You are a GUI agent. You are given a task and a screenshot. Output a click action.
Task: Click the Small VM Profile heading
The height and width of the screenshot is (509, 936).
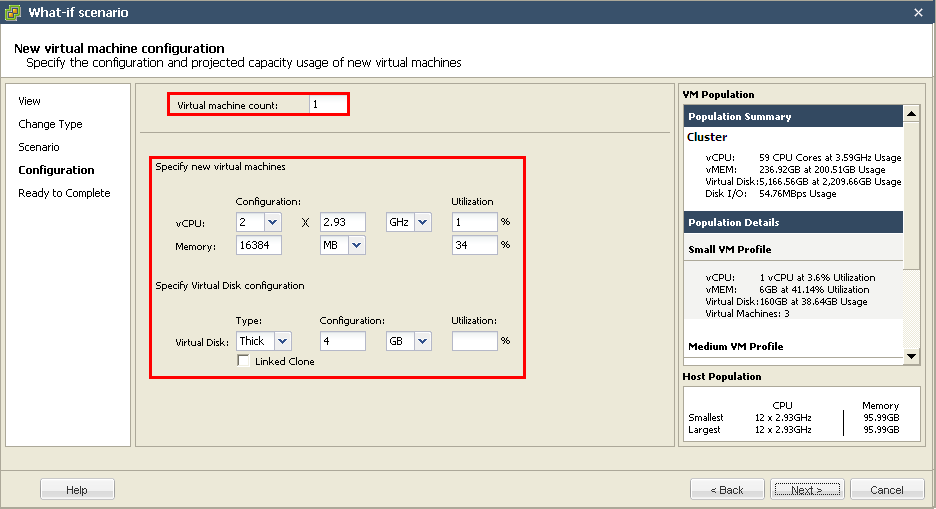729,249
